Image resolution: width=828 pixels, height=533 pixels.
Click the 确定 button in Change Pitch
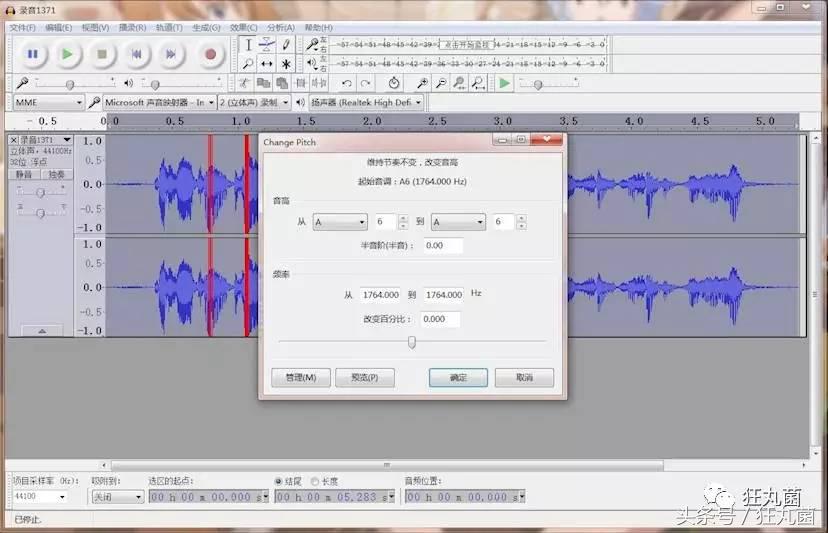[458, 378]
